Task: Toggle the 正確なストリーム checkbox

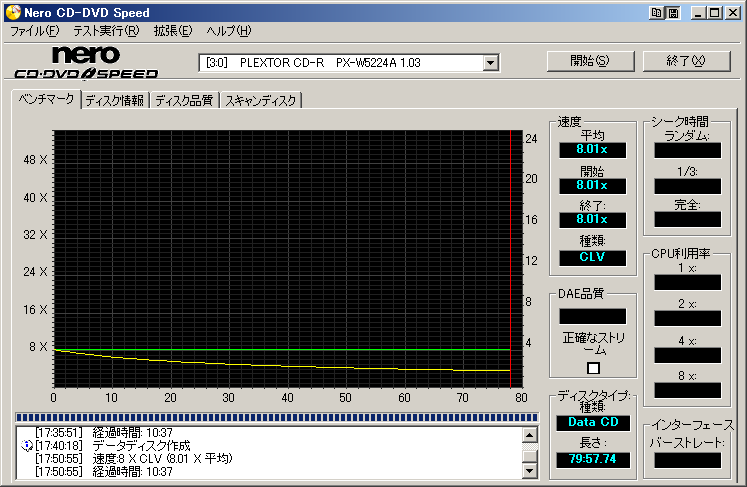Action: pos(593,368)
